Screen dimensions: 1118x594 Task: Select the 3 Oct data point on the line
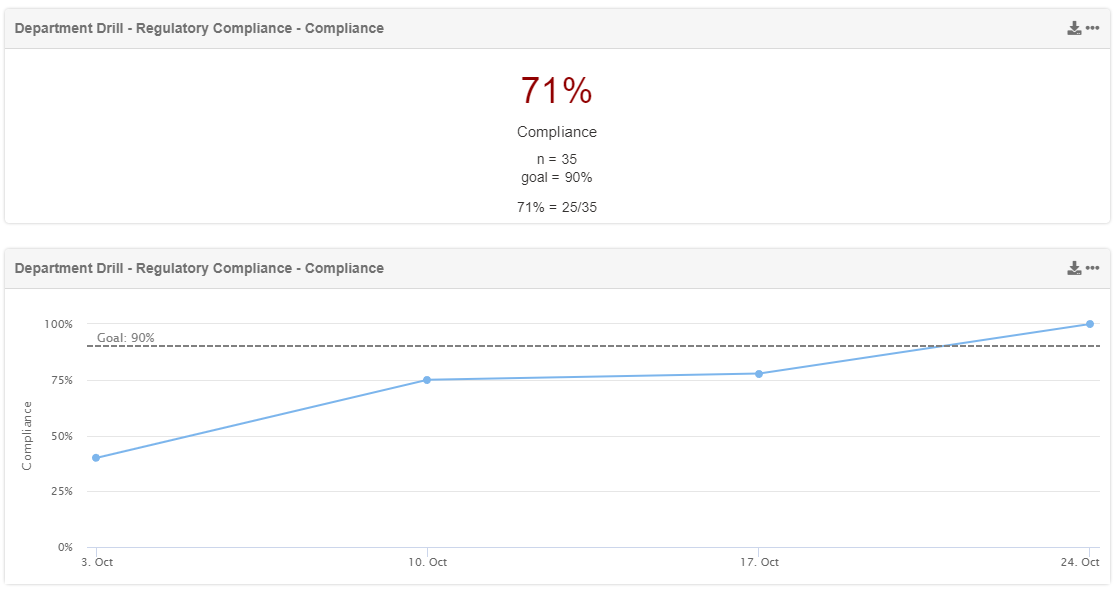pyautogui.click(x=96, y=458)
